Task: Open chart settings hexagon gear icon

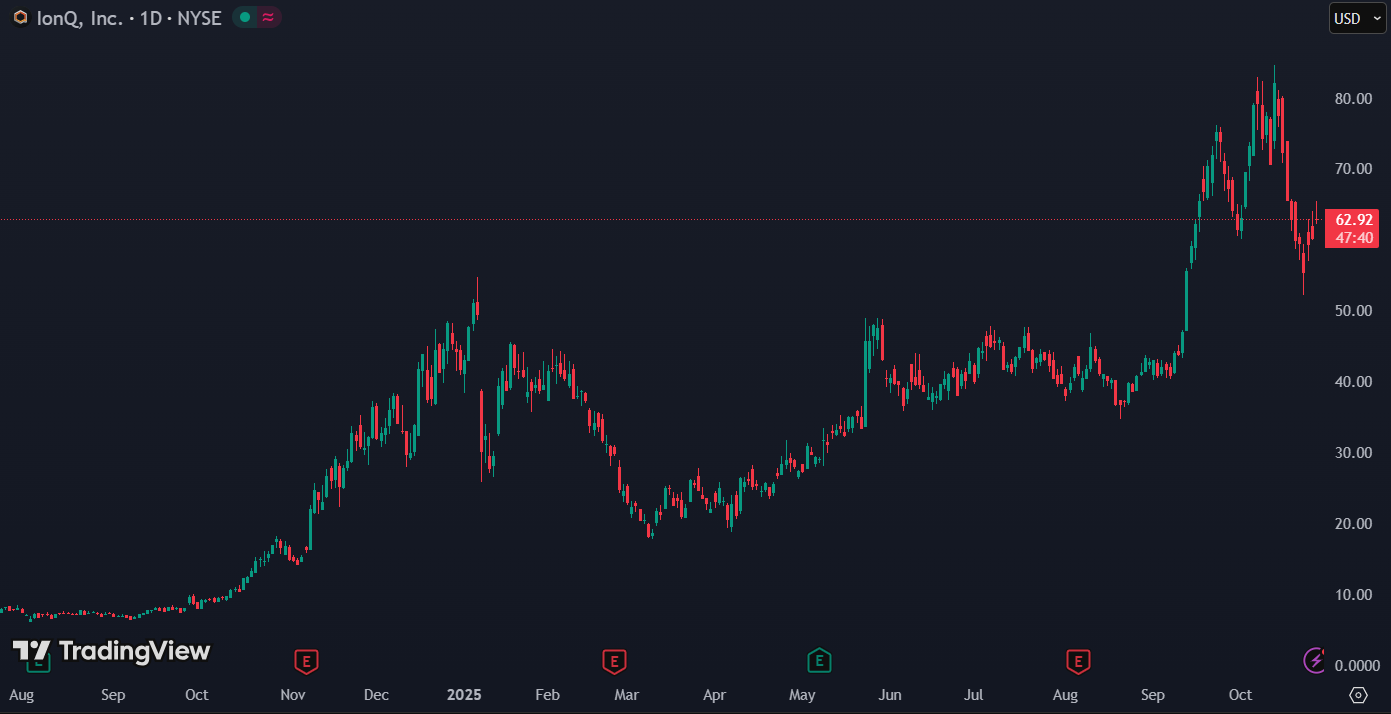Action: pos(1358,695)
